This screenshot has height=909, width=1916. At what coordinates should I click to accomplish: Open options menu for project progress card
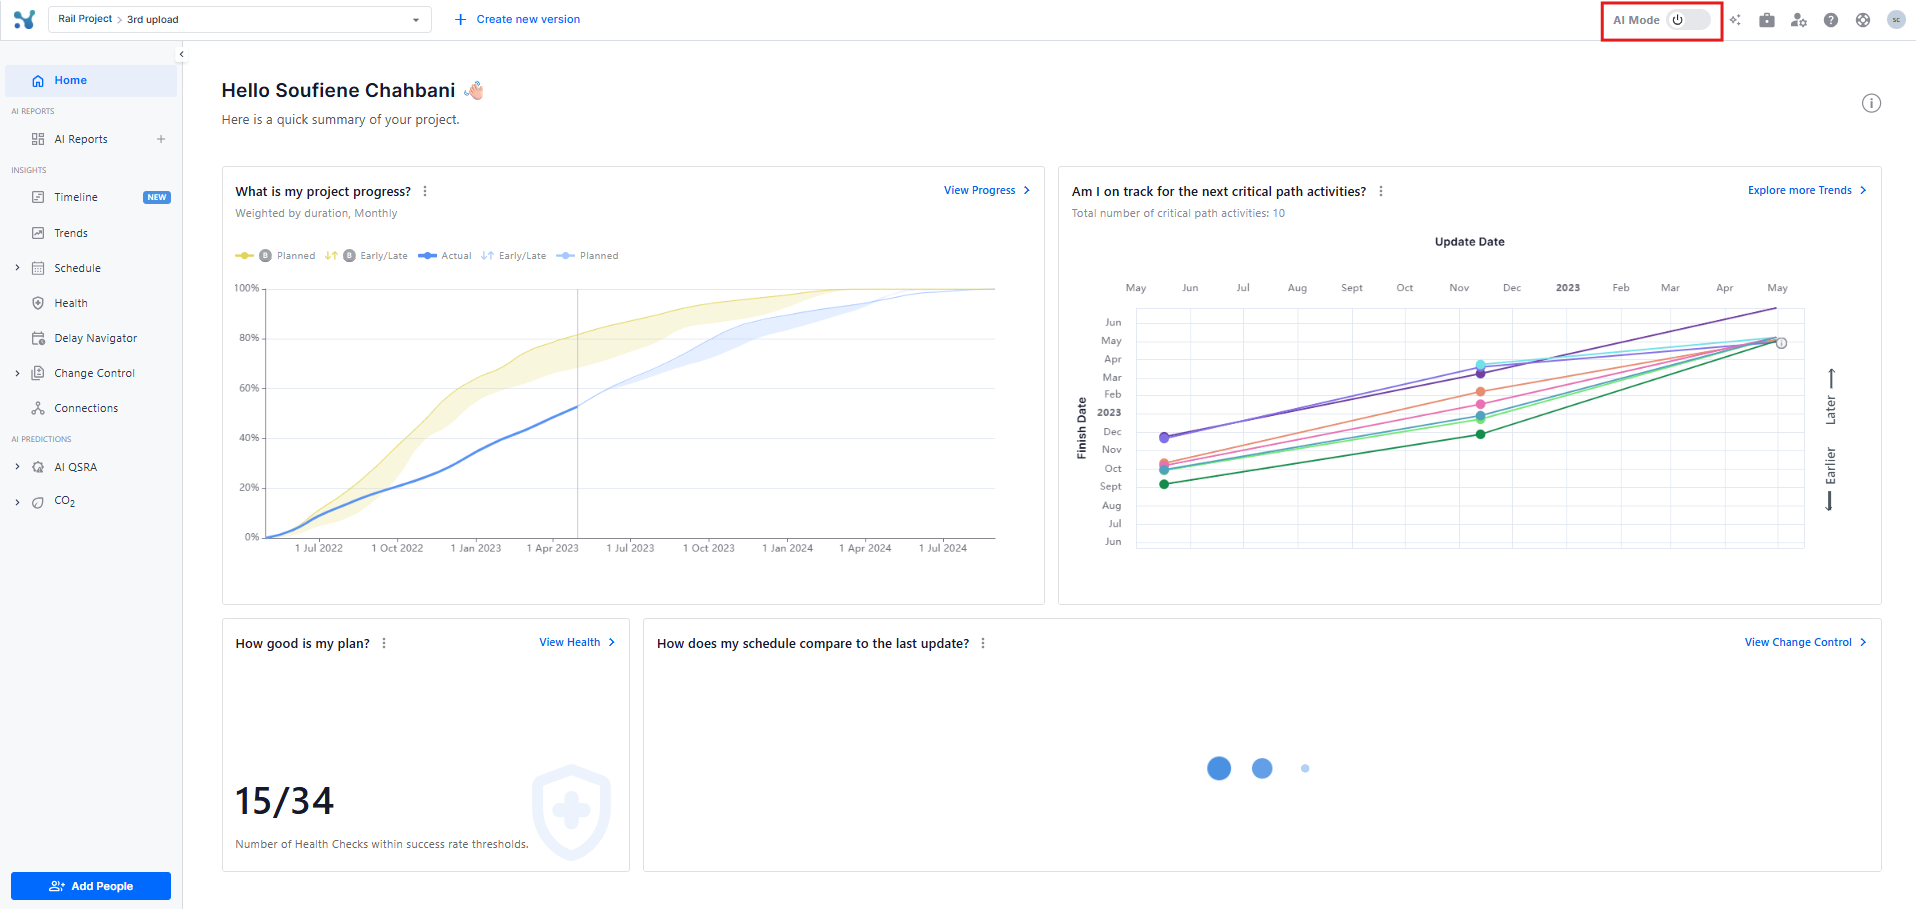click(x=425, y=191)
